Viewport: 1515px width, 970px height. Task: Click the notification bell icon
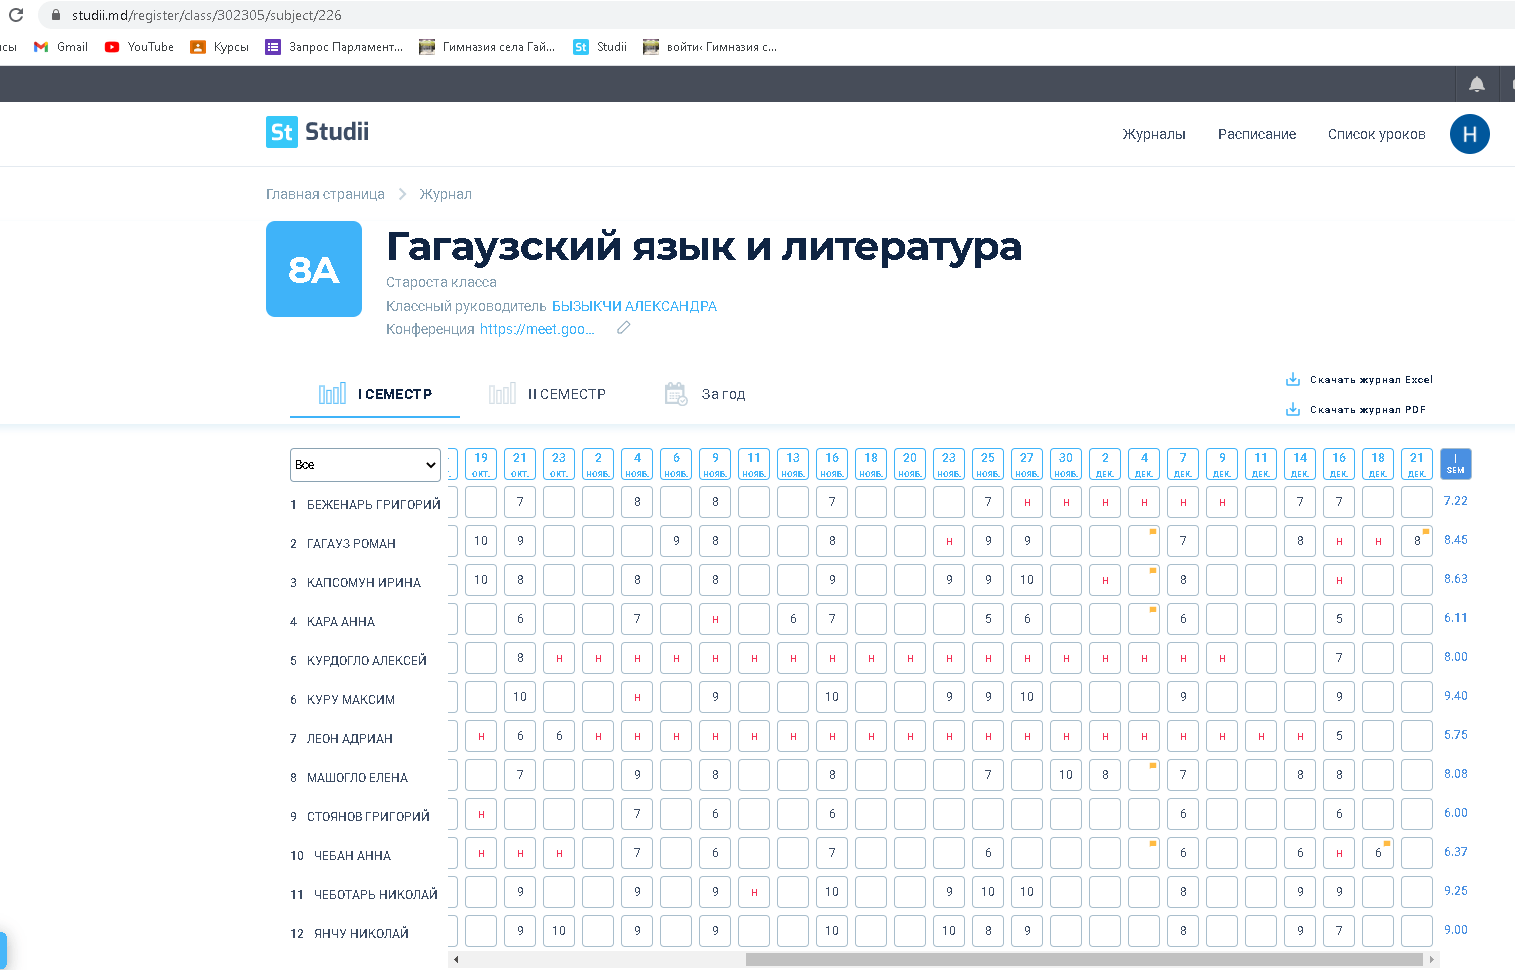1476,84
